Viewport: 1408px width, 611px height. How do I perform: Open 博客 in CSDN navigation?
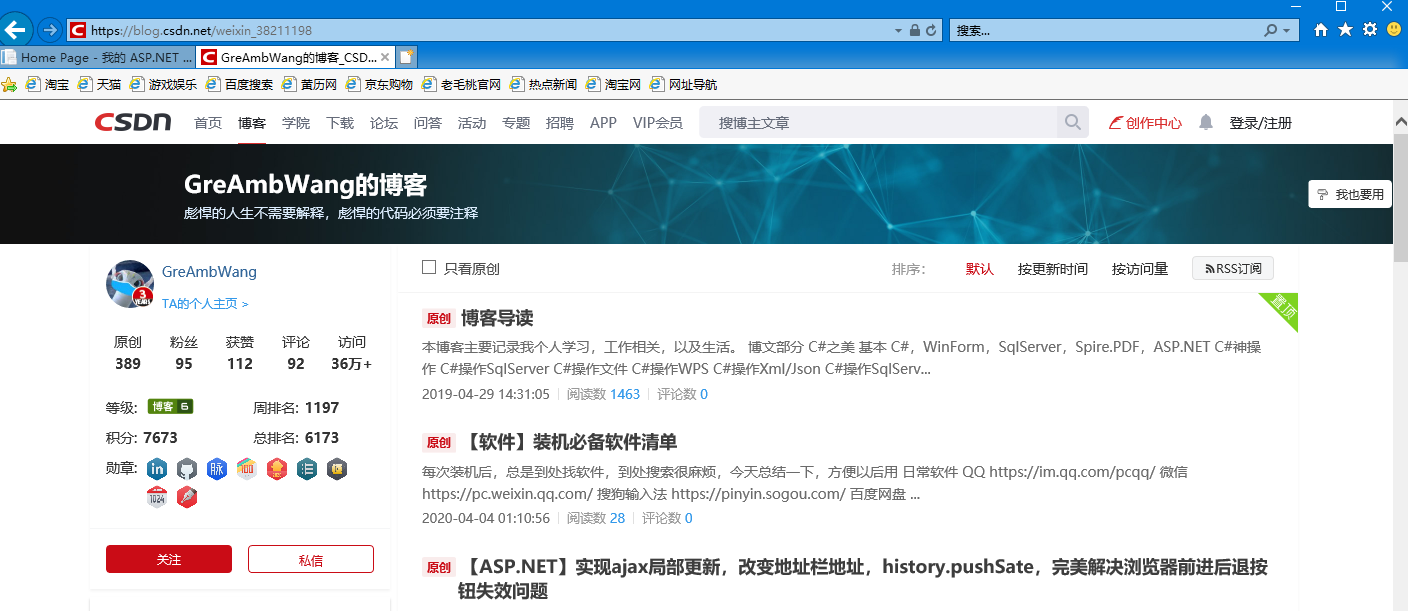coord(252,123)
